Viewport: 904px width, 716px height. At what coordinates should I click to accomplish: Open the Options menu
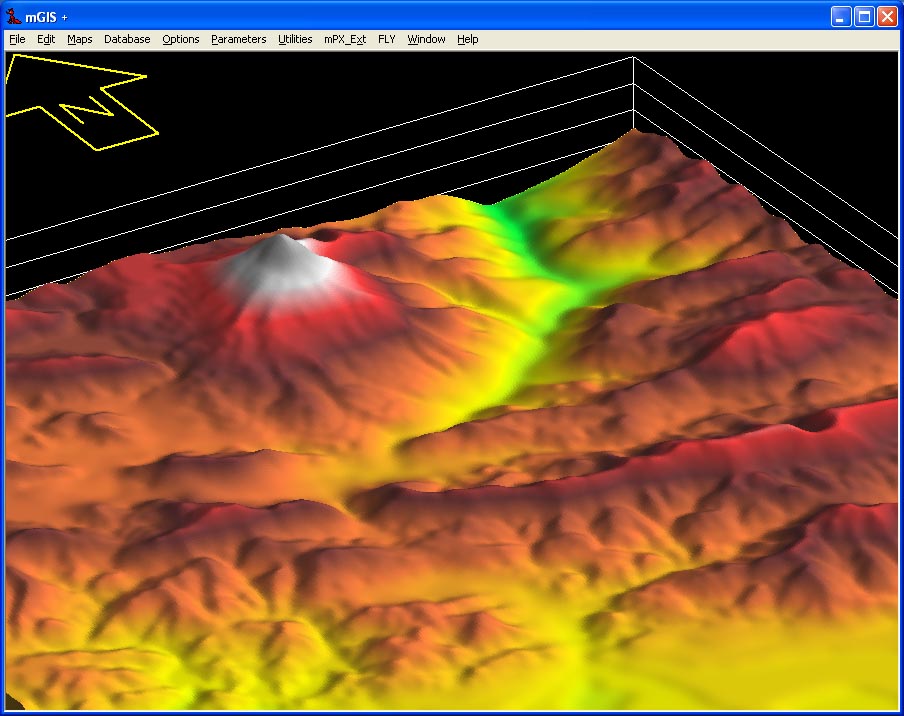pyautogui.click(x=180, y=39)
